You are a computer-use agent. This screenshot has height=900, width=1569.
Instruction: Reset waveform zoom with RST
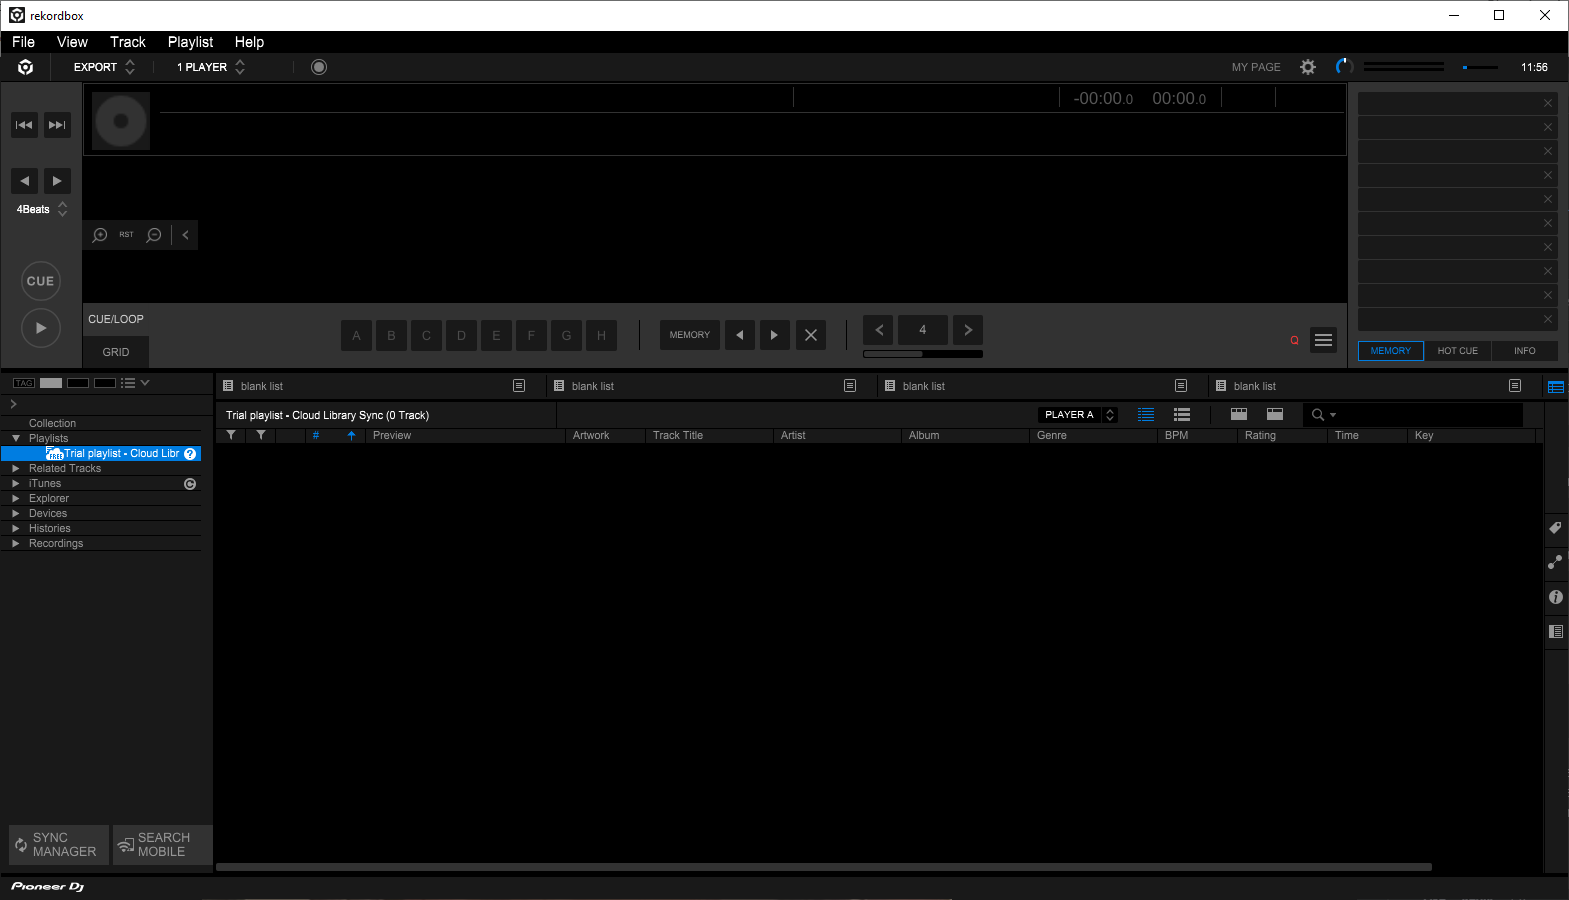click(x=127, y=235)
